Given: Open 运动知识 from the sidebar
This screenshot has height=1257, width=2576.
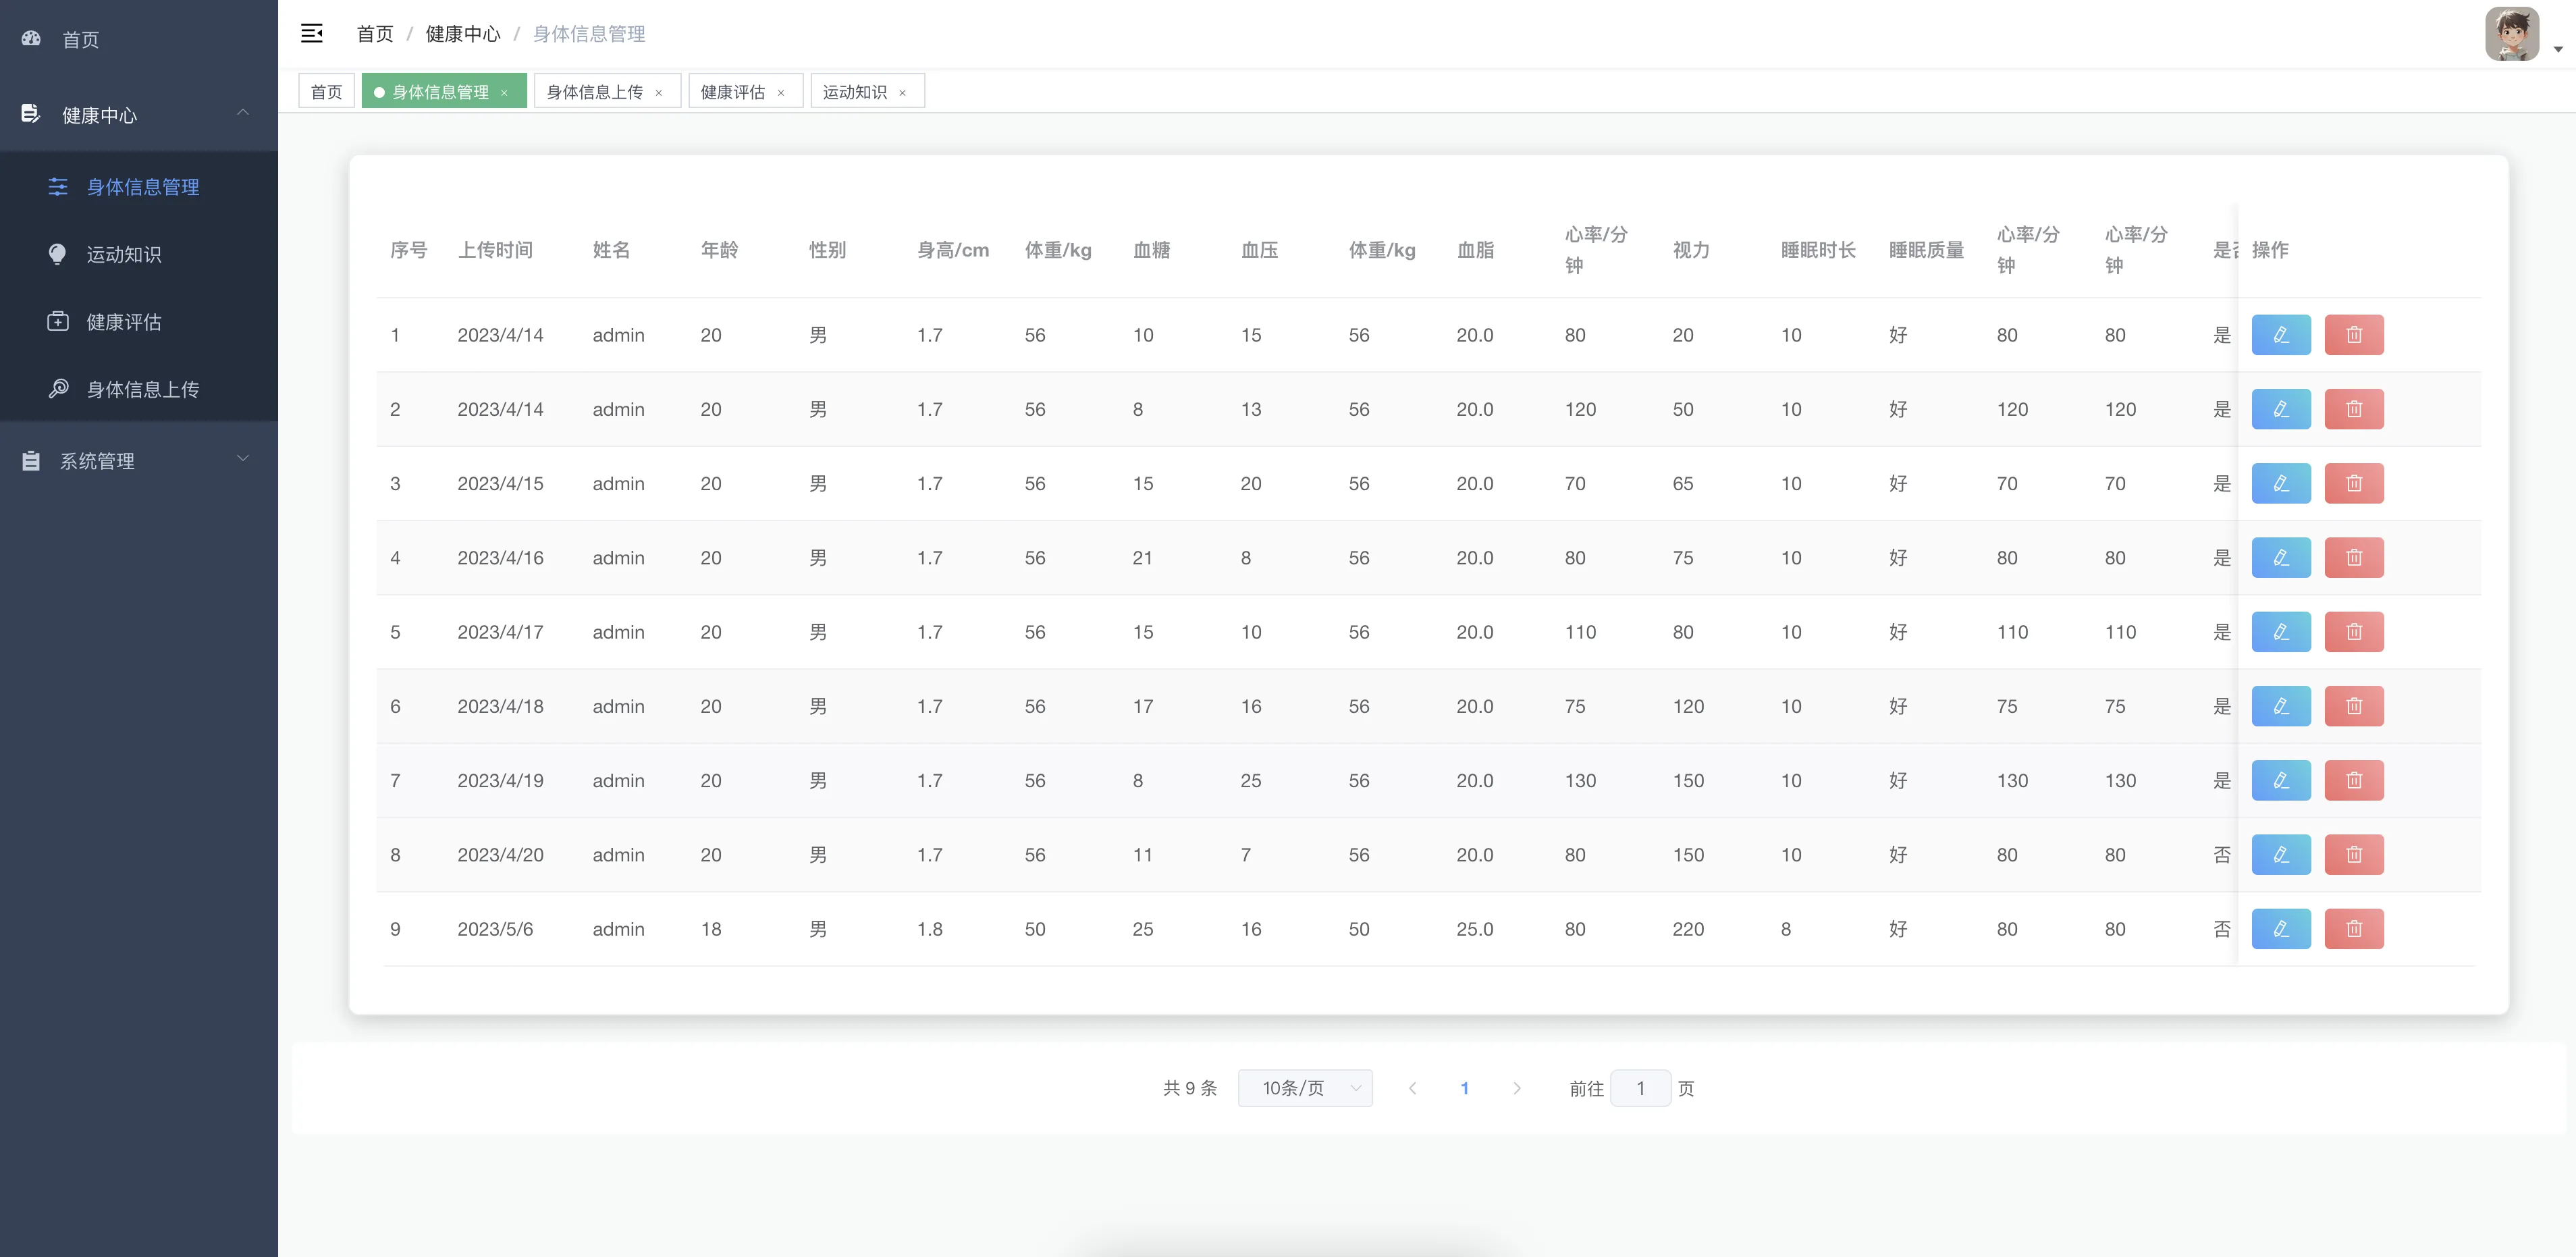Looking at the screenshot, I should pos(124,254).
